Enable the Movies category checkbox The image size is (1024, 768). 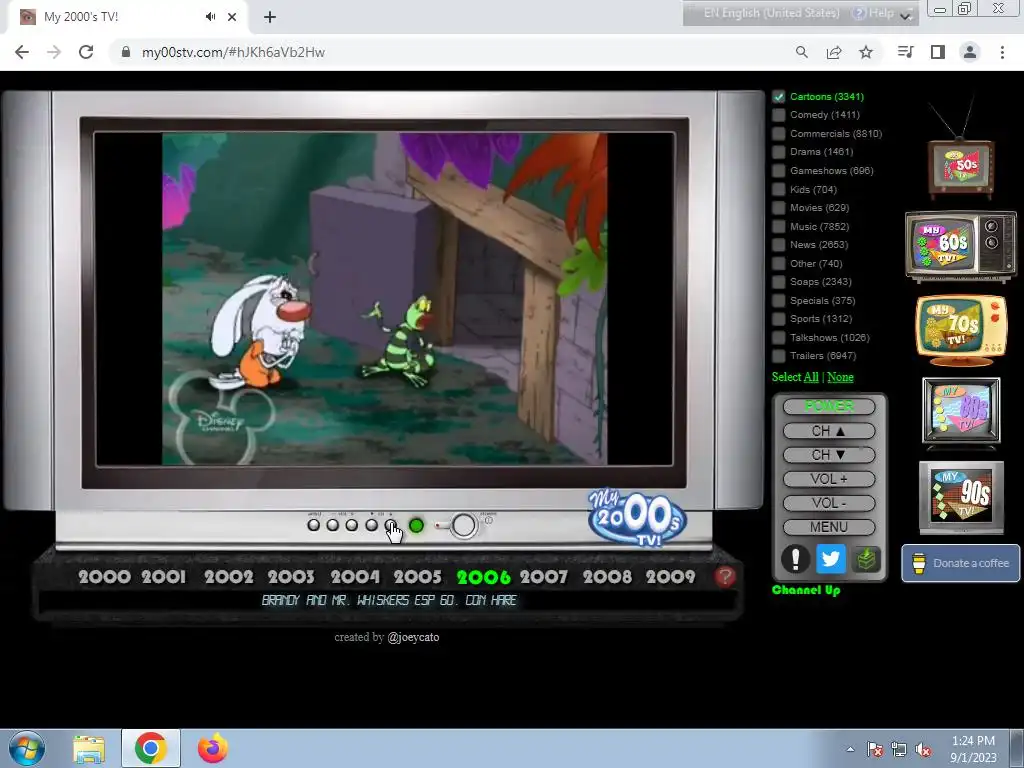778,208
